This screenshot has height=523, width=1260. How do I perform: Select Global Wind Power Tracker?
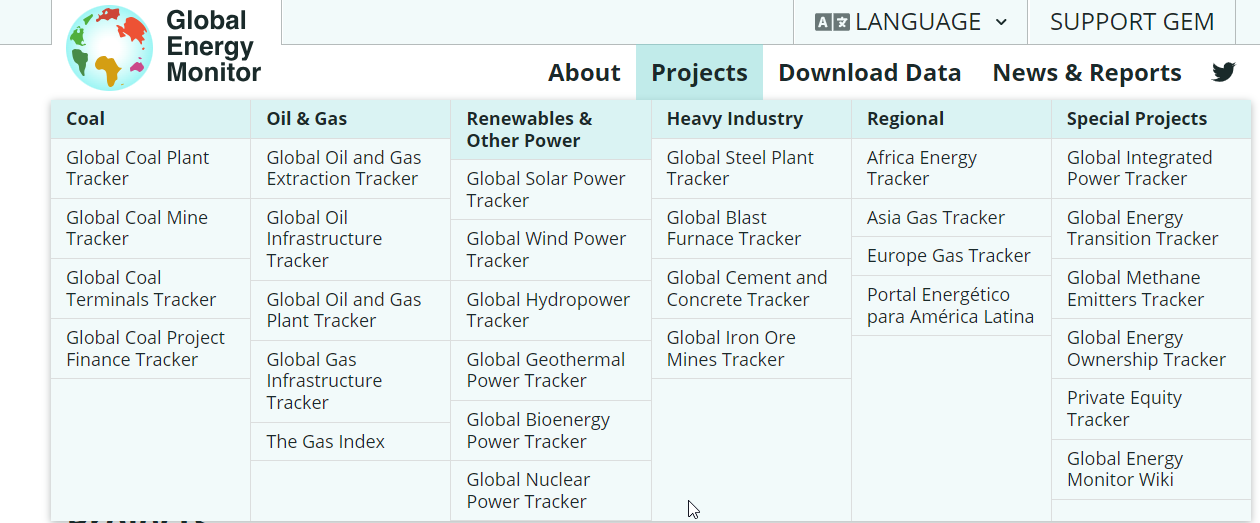click(x=545, y=249)
